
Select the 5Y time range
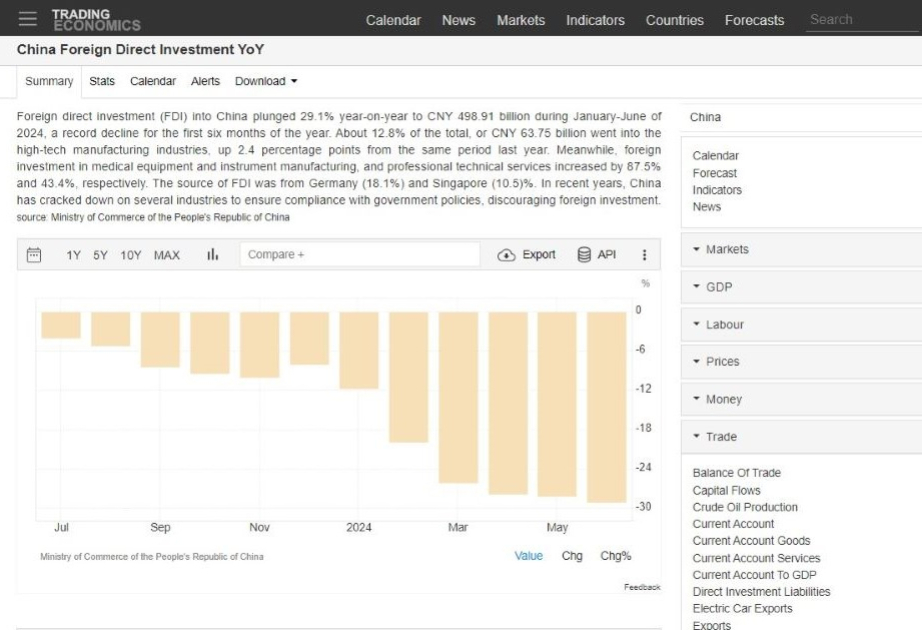coord(101,255)
